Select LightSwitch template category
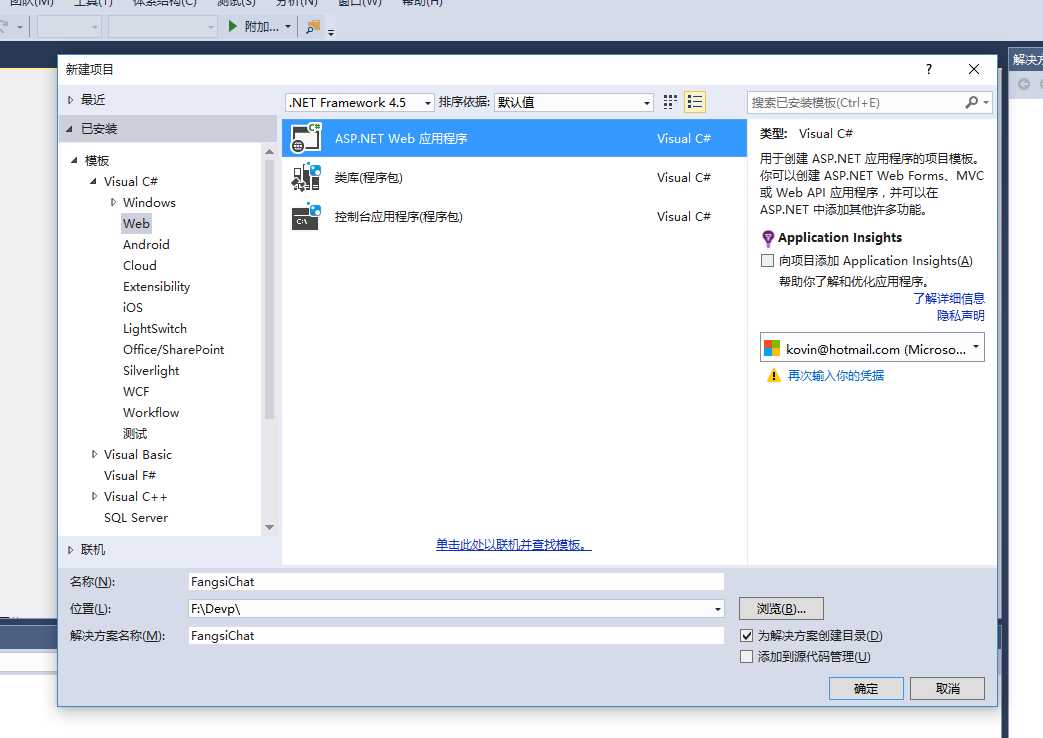Screen dimensions: 1043x738 tap(154, 329)
